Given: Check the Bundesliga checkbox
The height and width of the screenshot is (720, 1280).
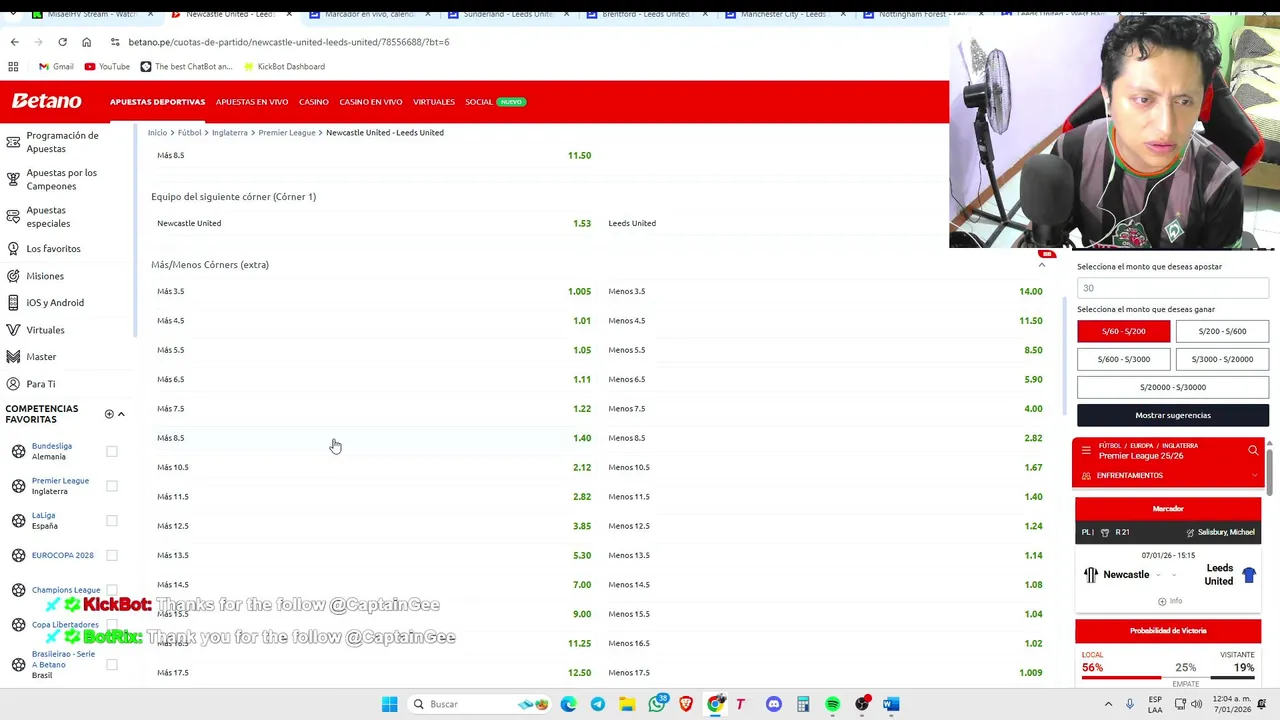Looking at the screenshot, I should point(112,451).
